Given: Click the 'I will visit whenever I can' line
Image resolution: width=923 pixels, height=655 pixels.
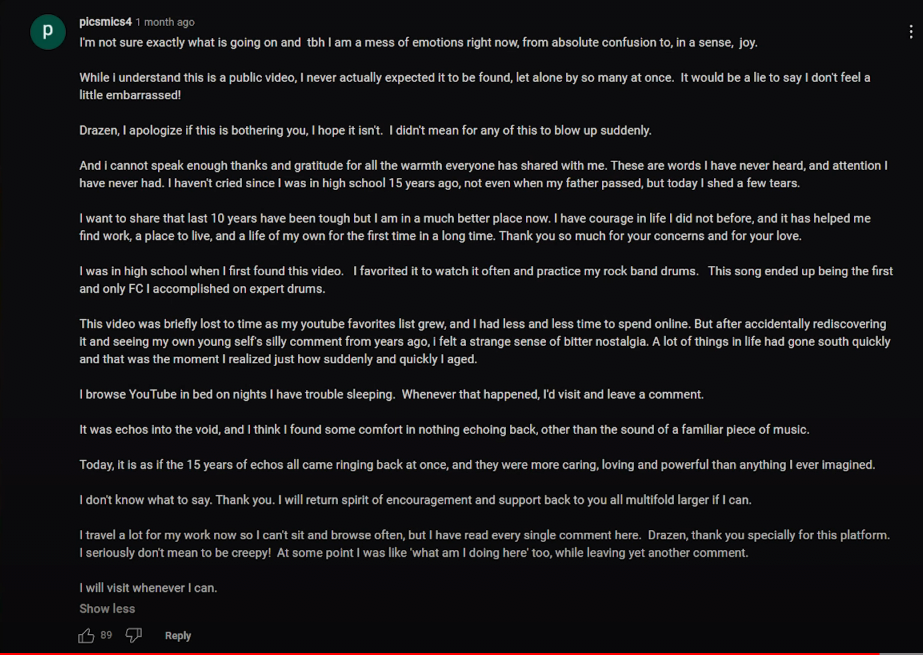Looking at the screenshot, I should click(148, 588).
